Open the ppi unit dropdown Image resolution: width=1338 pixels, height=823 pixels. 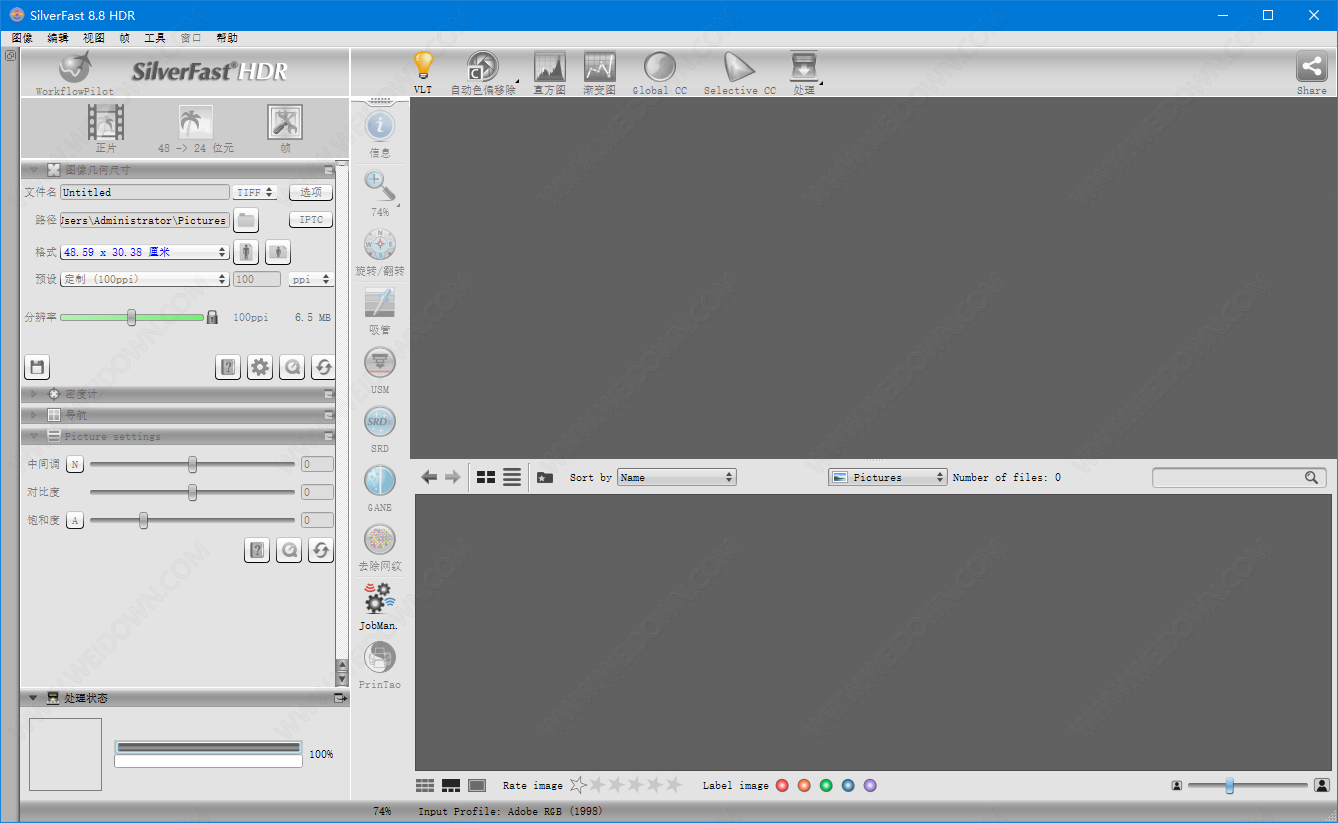pos(311,279)
